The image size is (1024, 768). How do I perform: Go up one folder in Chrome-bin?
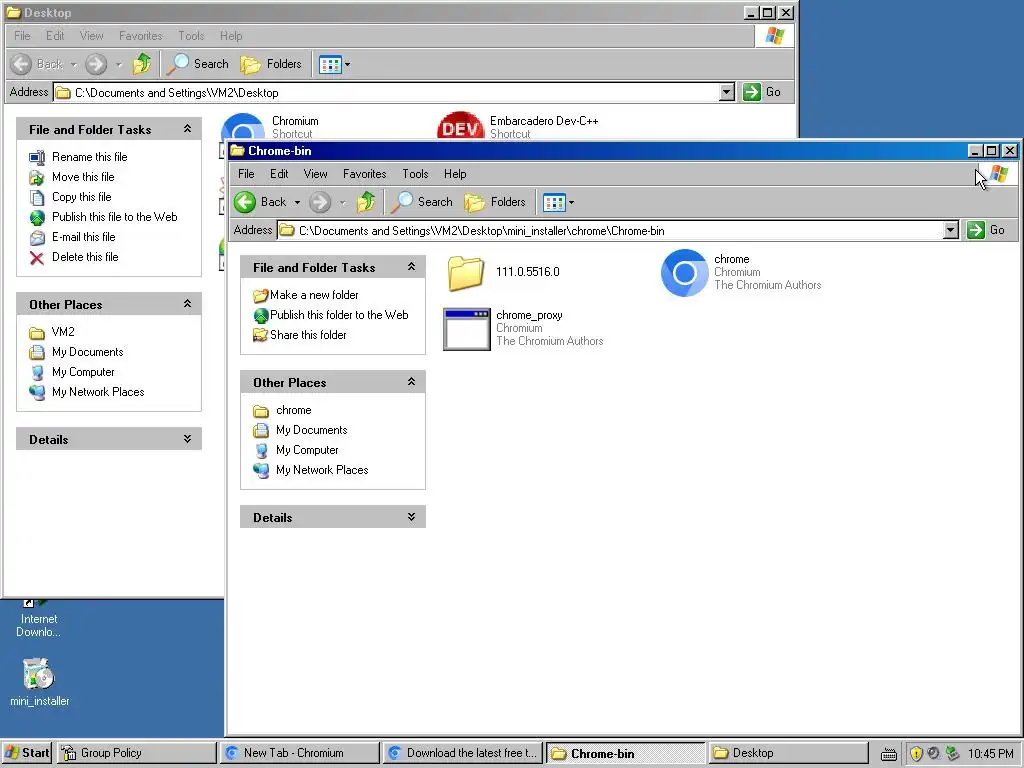point(366,202)
